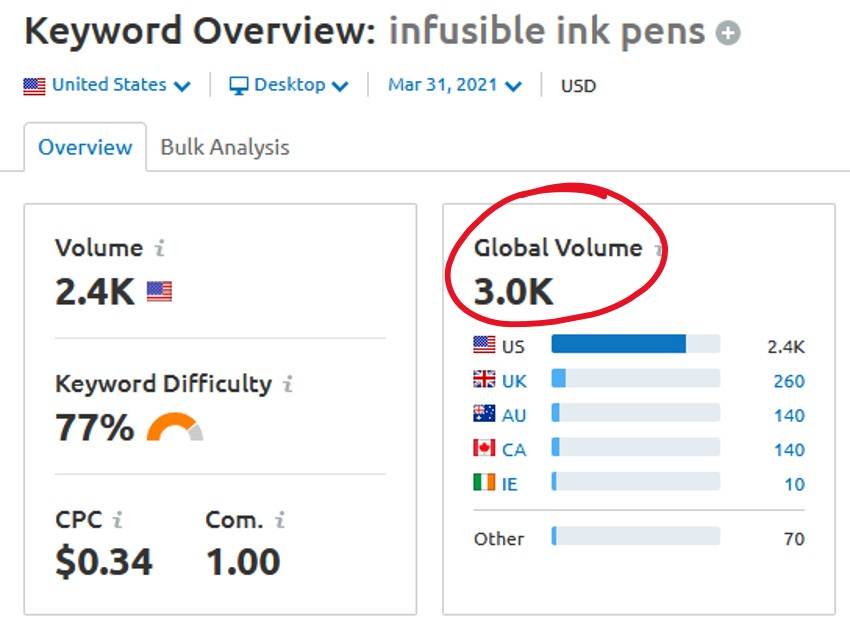
Task: Click the CA country link
Action: [513, 449]
